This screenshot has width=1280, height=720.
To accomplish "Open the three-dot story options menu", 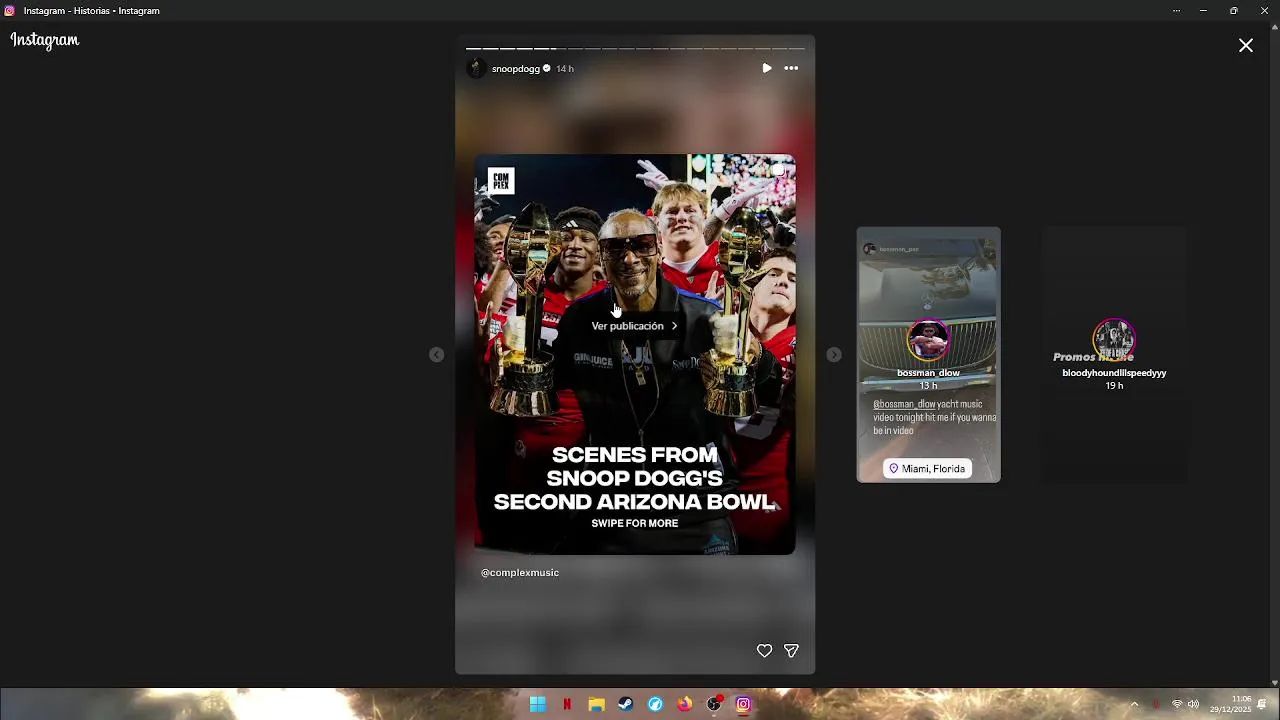I will 791,68.
